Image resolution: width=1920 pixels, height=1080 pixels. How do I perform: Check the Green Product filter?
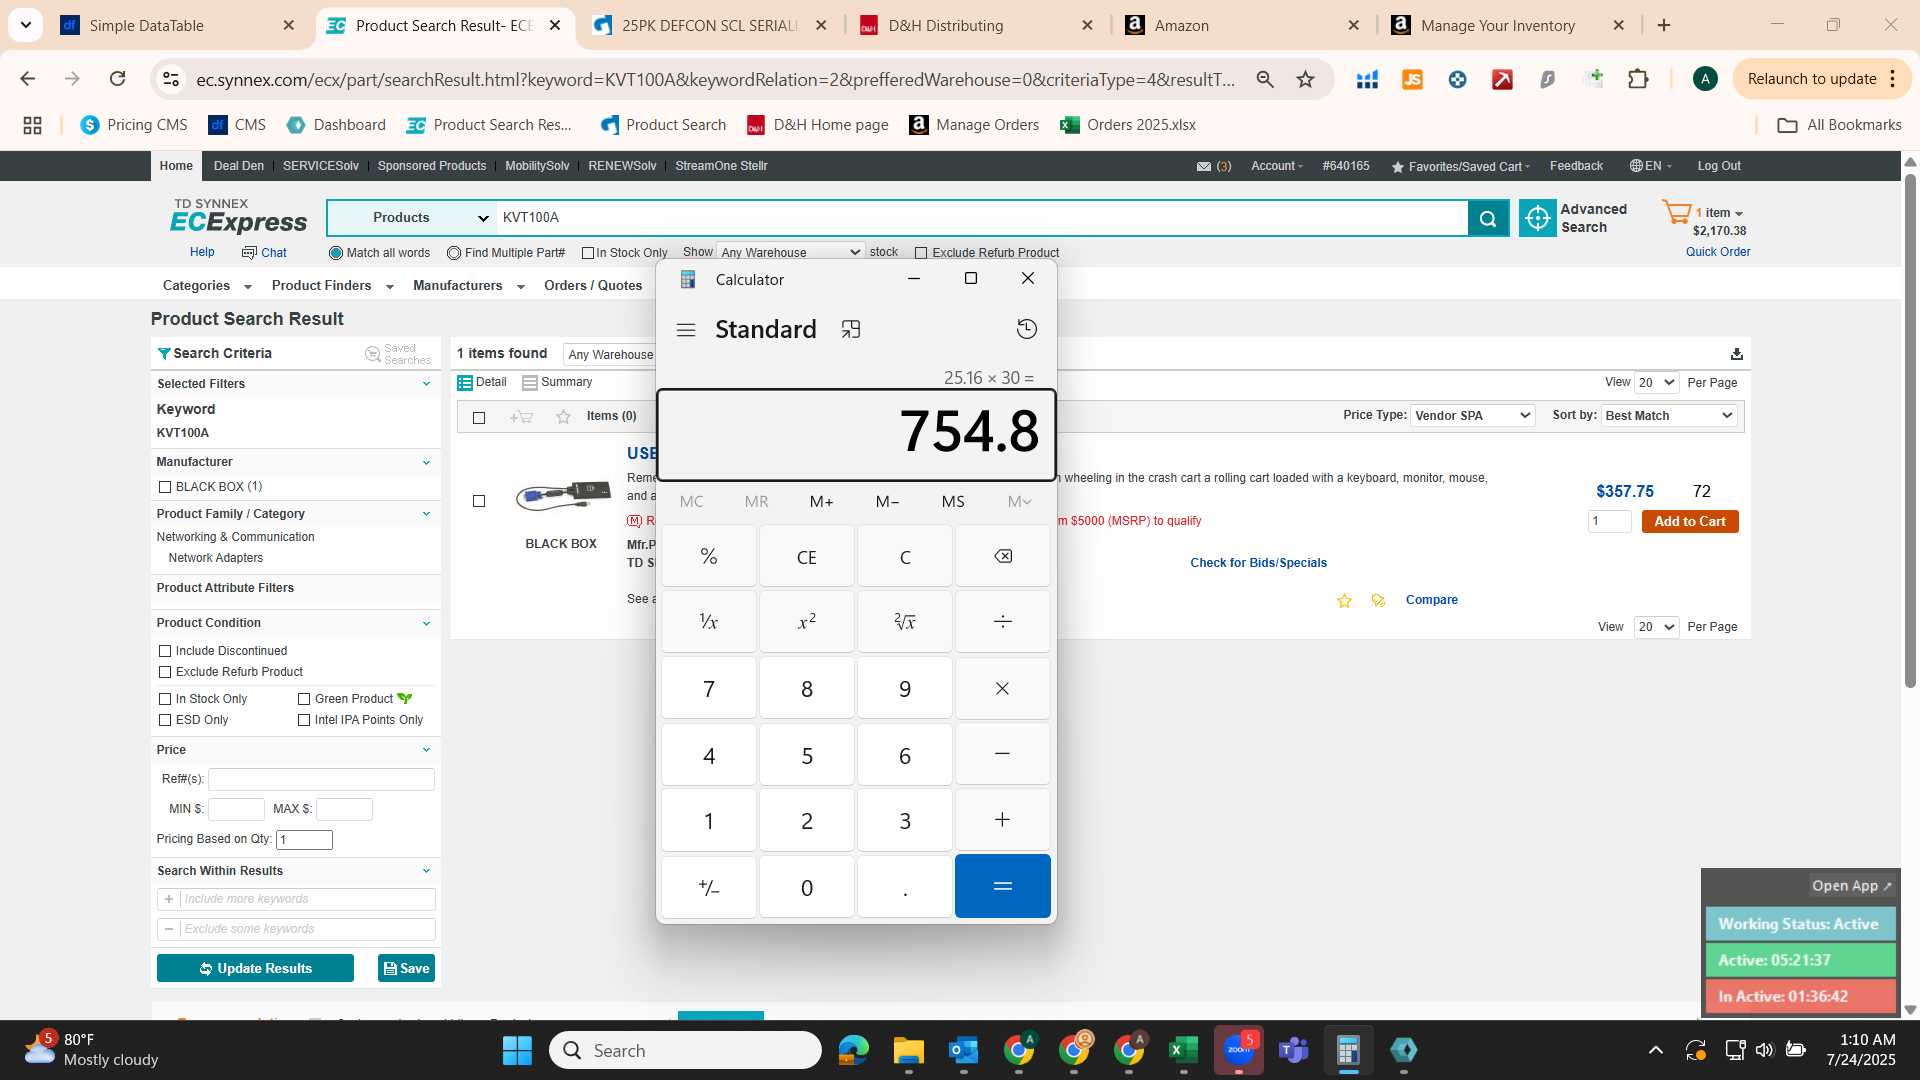304,699
